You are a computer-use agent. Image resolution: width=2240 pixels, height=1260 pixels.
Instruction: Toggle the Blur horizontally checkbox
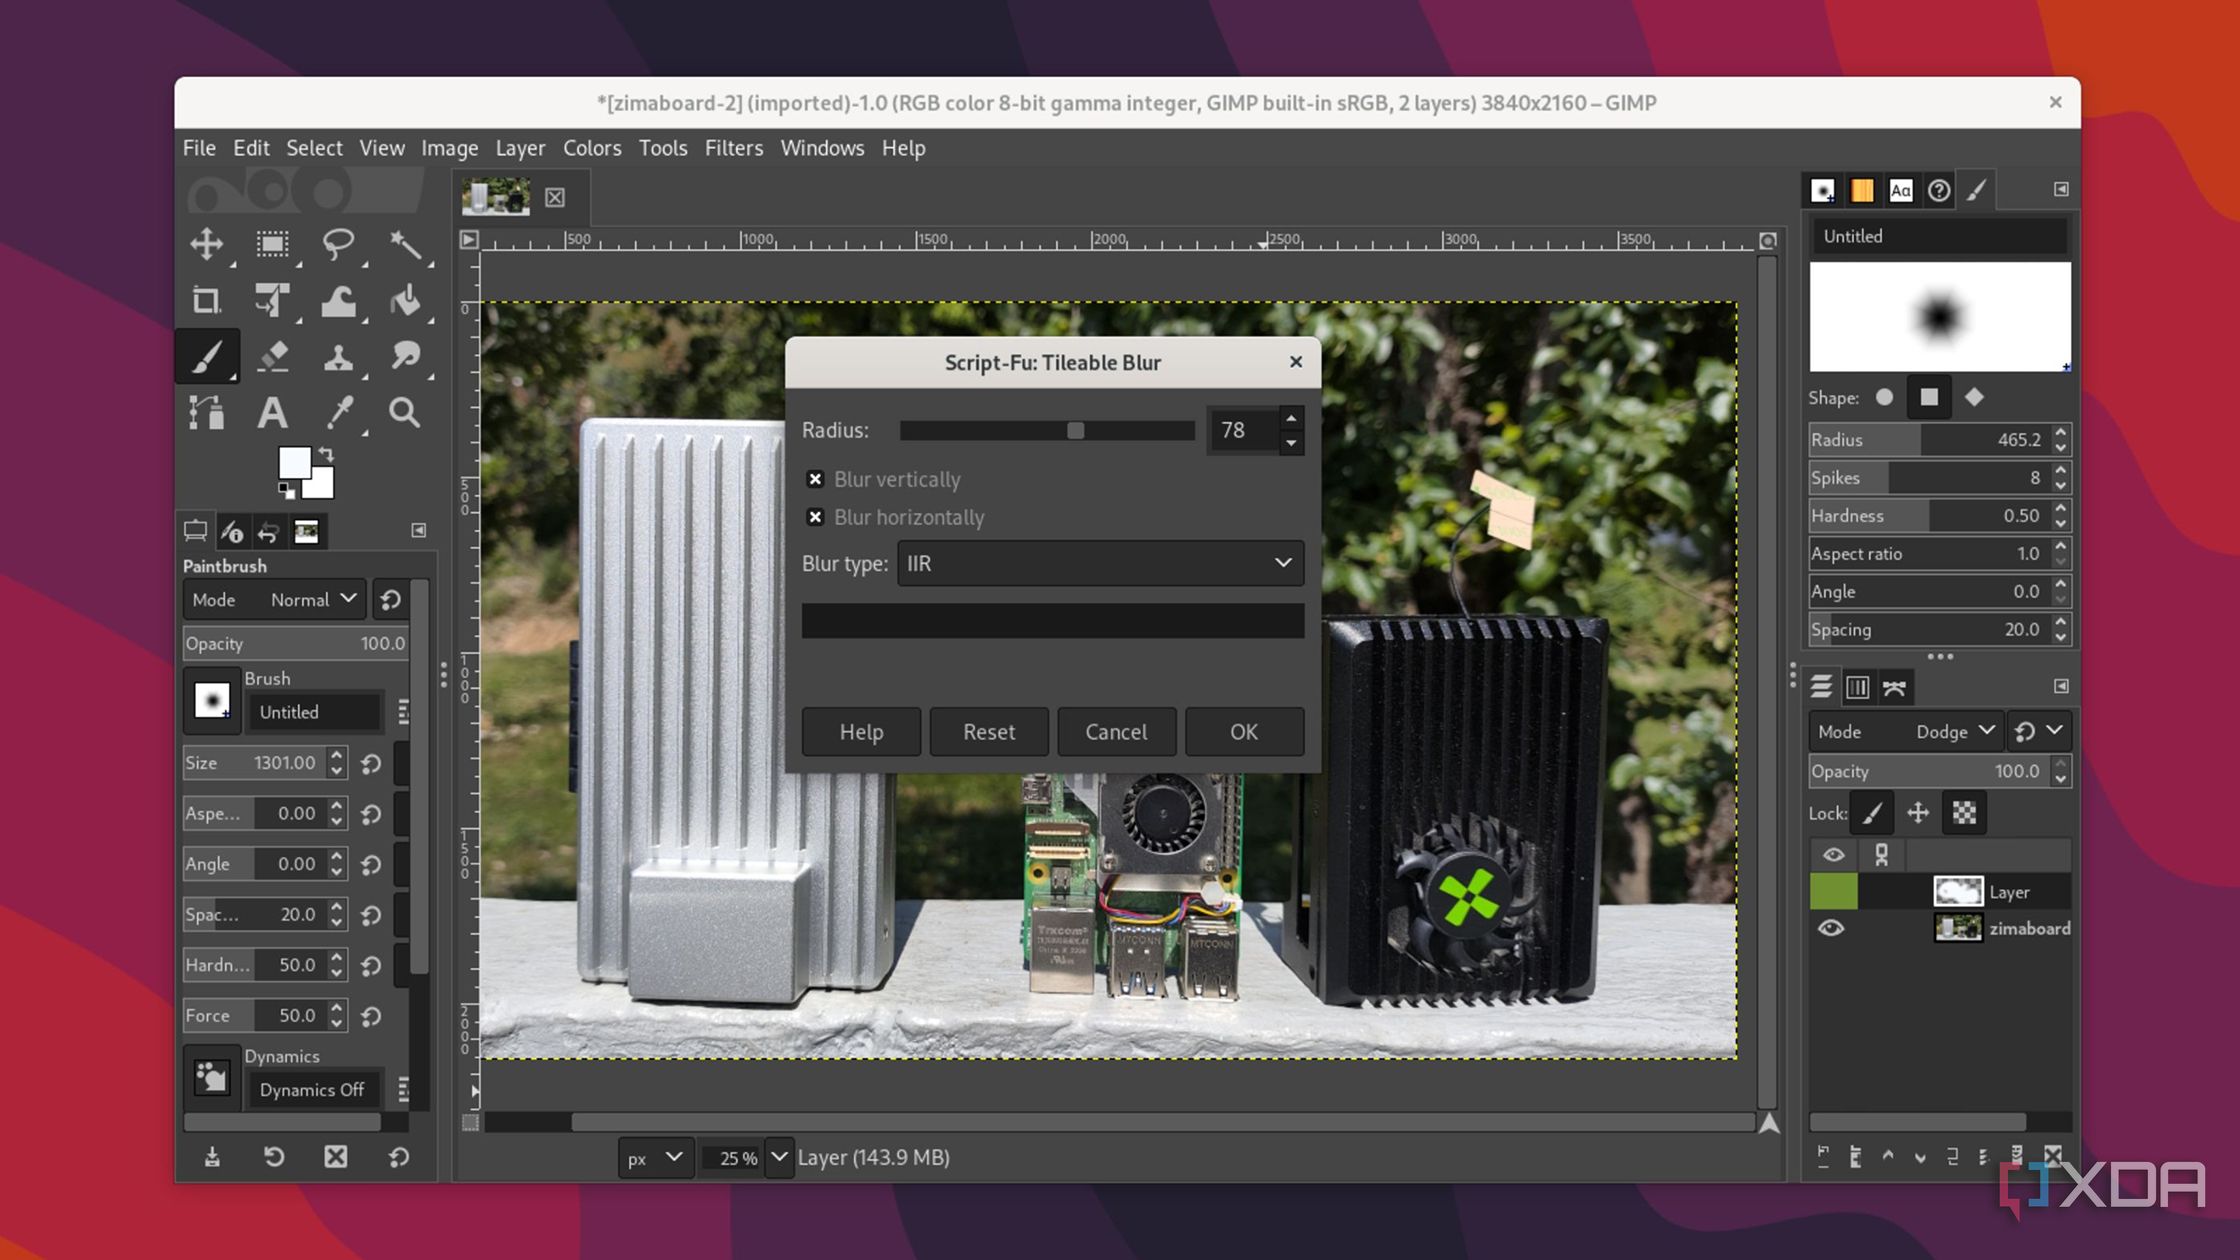815,517
